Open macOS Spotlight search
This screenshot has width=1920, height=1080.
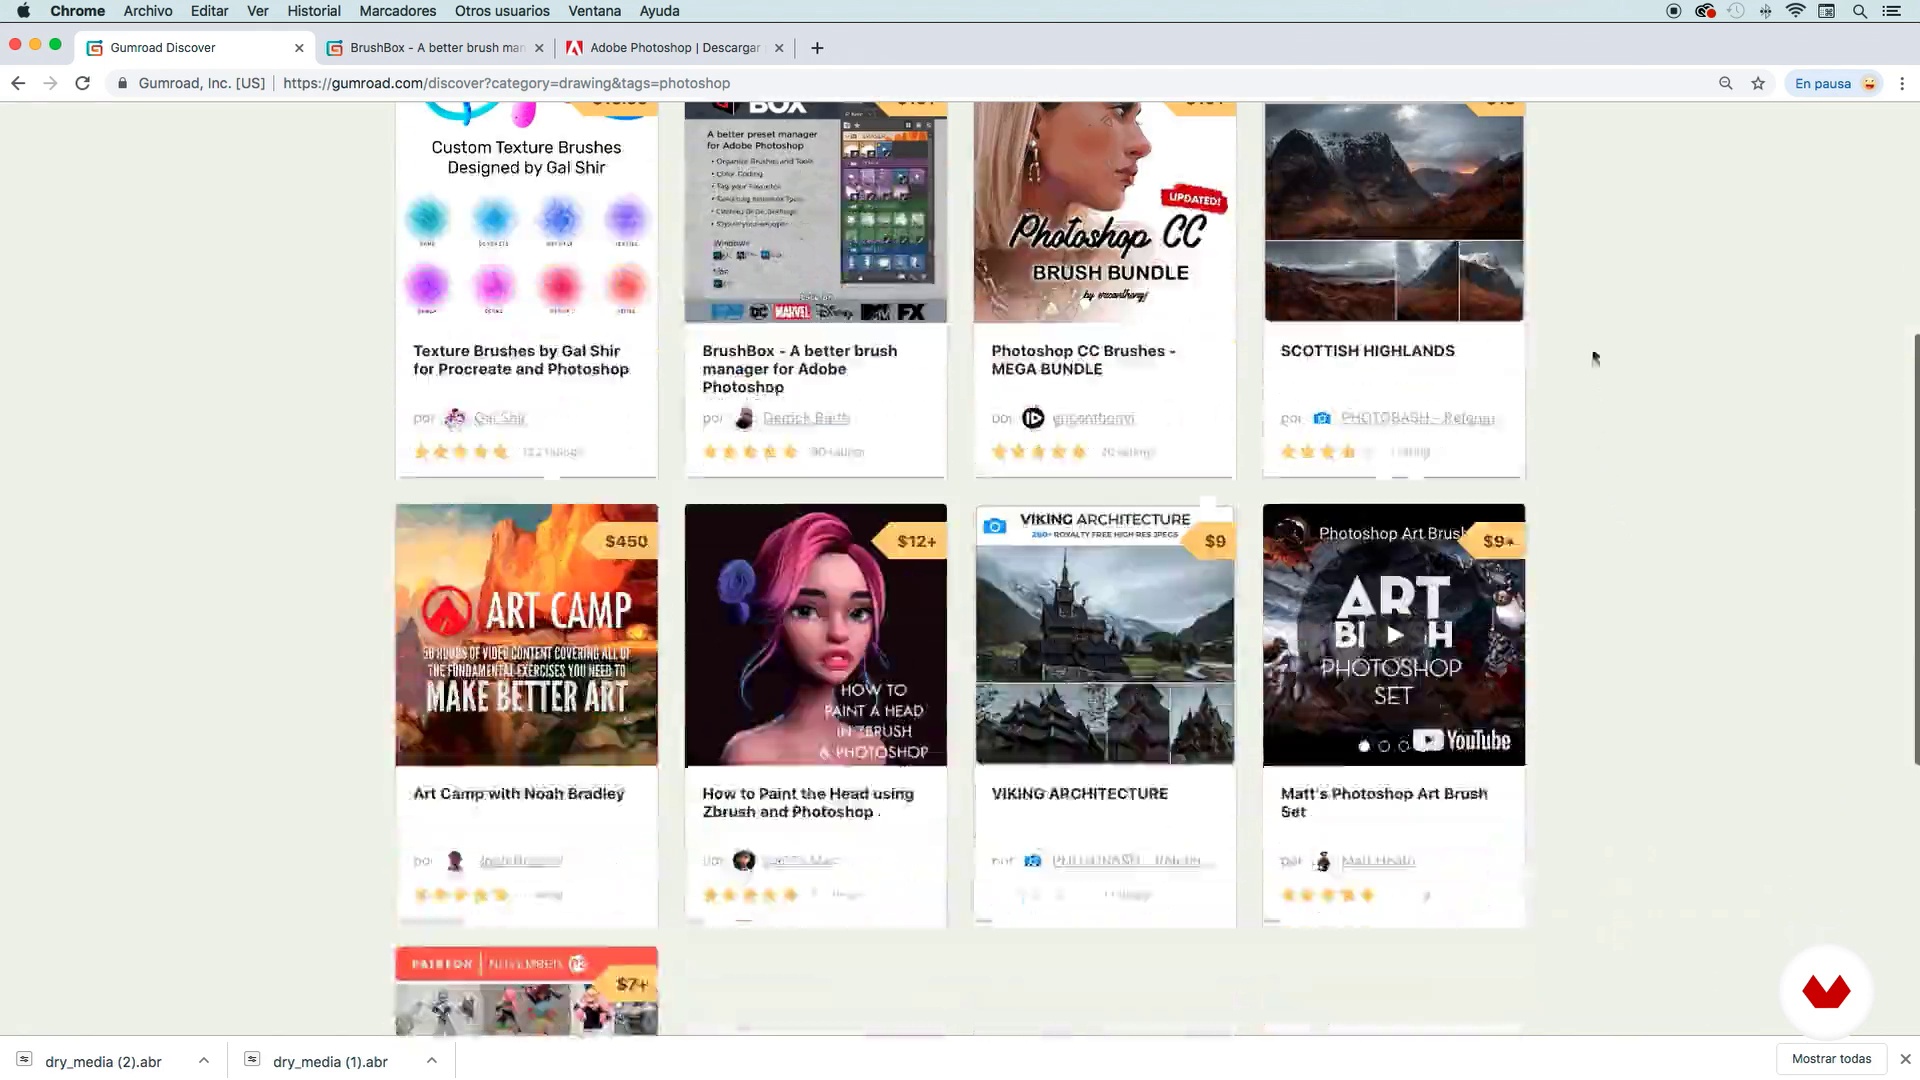click(1859, 11)
